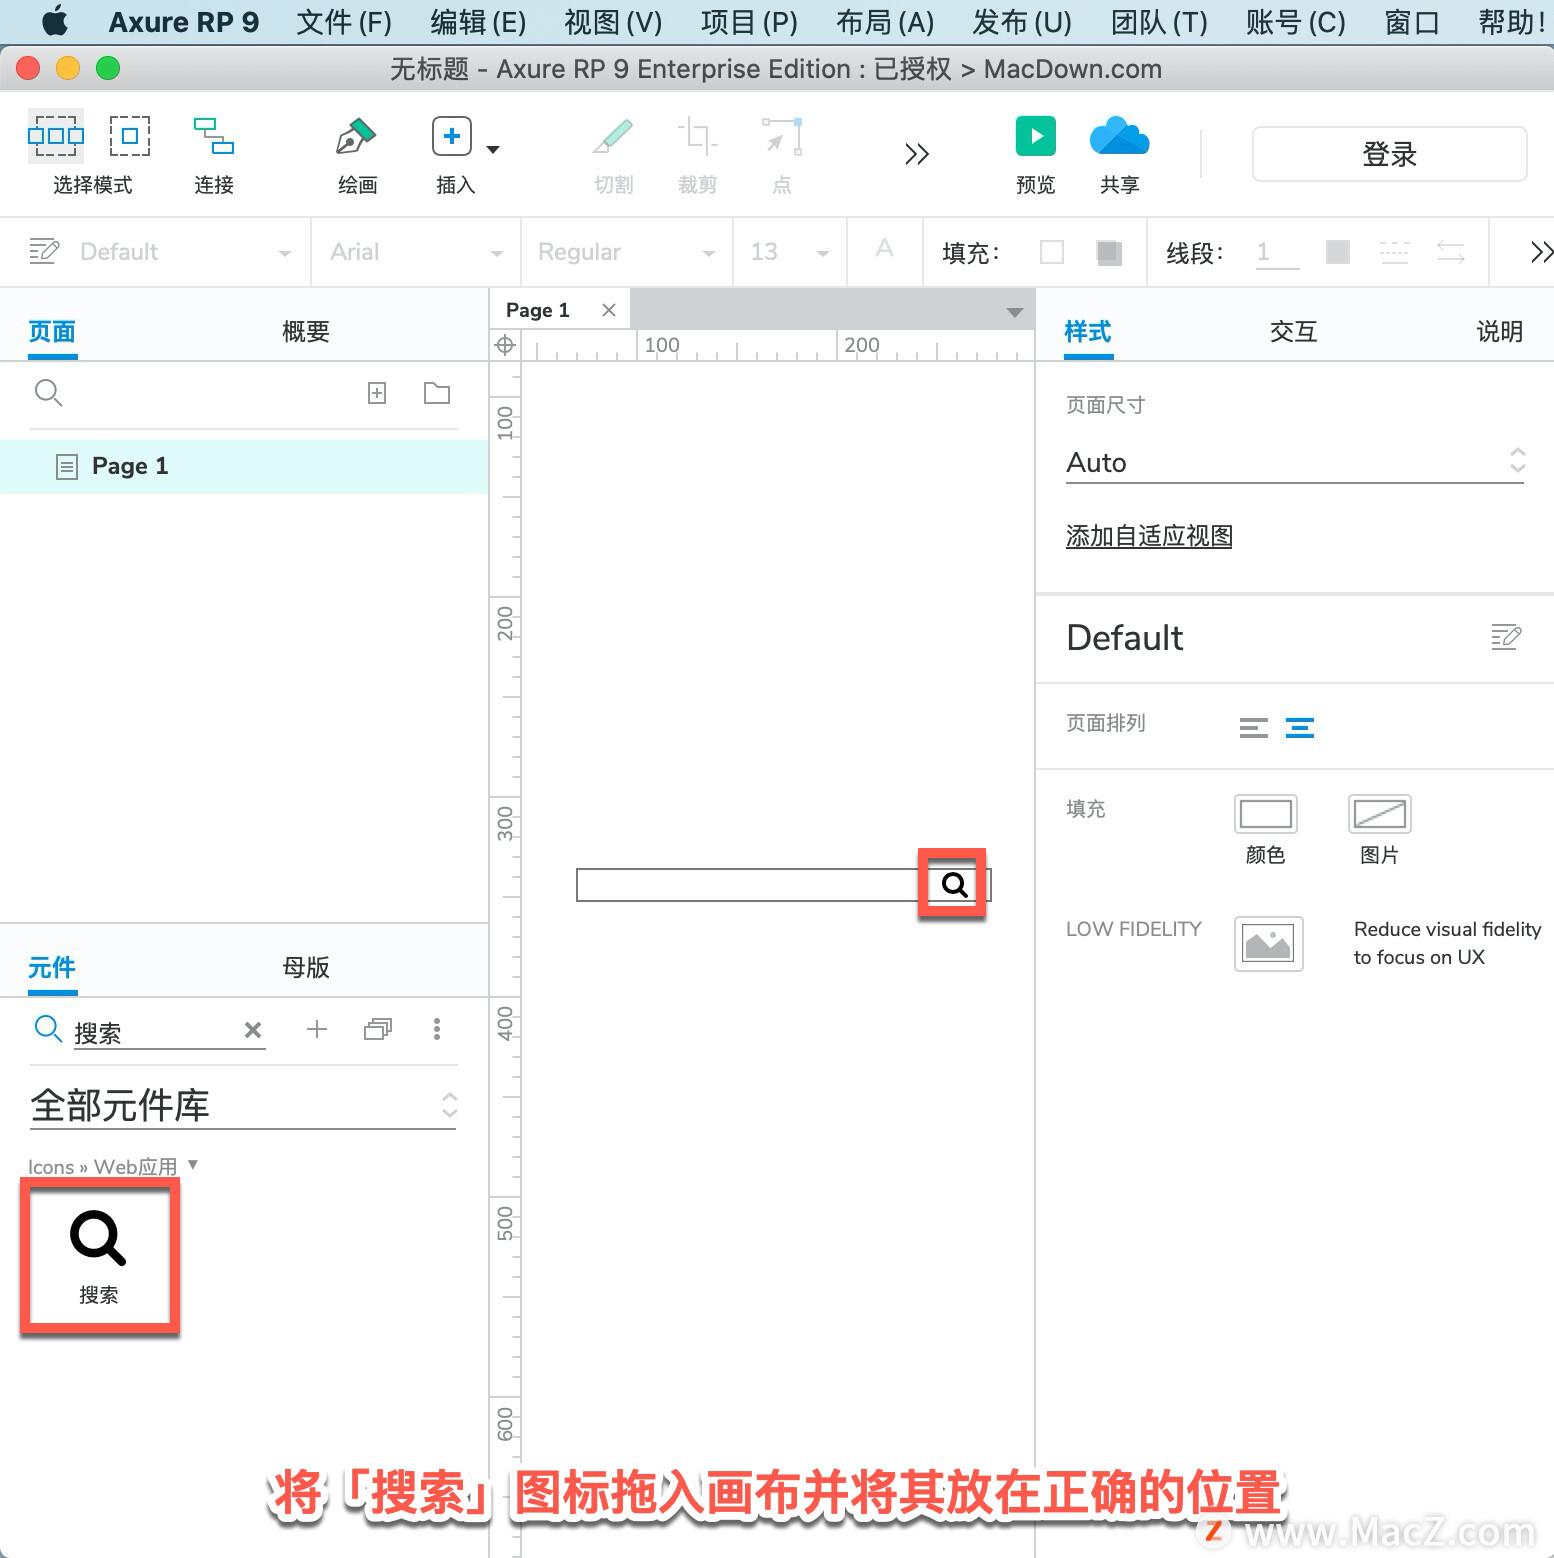This screenshot has width=1554, height=1558.
Task: Toggle Low Fidelity mode image icon
Action: [x=1269, y=944]
